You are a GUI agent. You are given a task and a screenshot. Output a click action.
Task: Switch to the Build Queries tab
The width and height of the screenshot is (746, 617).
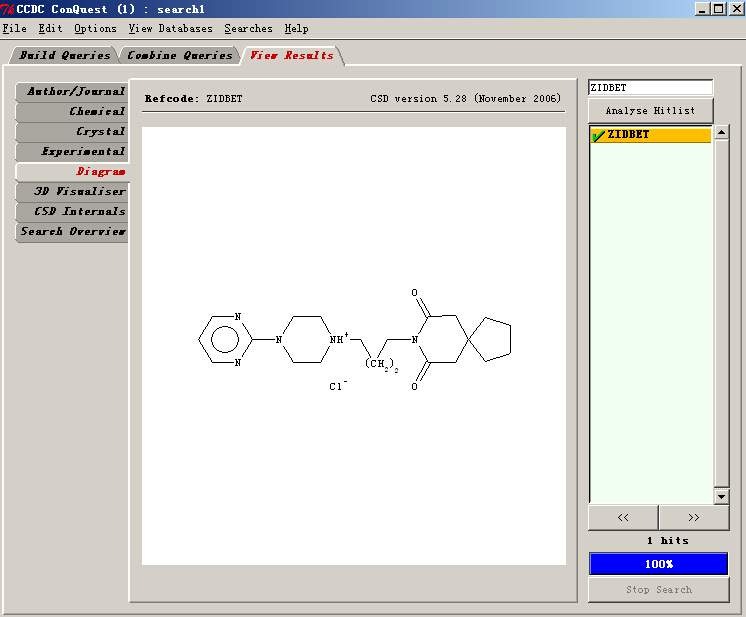(64, 56)
